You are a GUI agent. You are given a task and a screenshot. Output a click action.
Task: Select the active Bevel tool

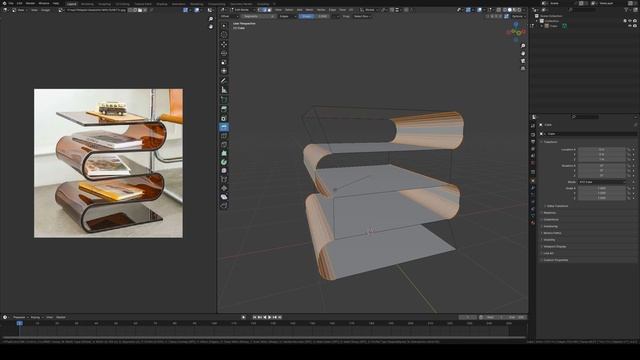tap(224, 127)
